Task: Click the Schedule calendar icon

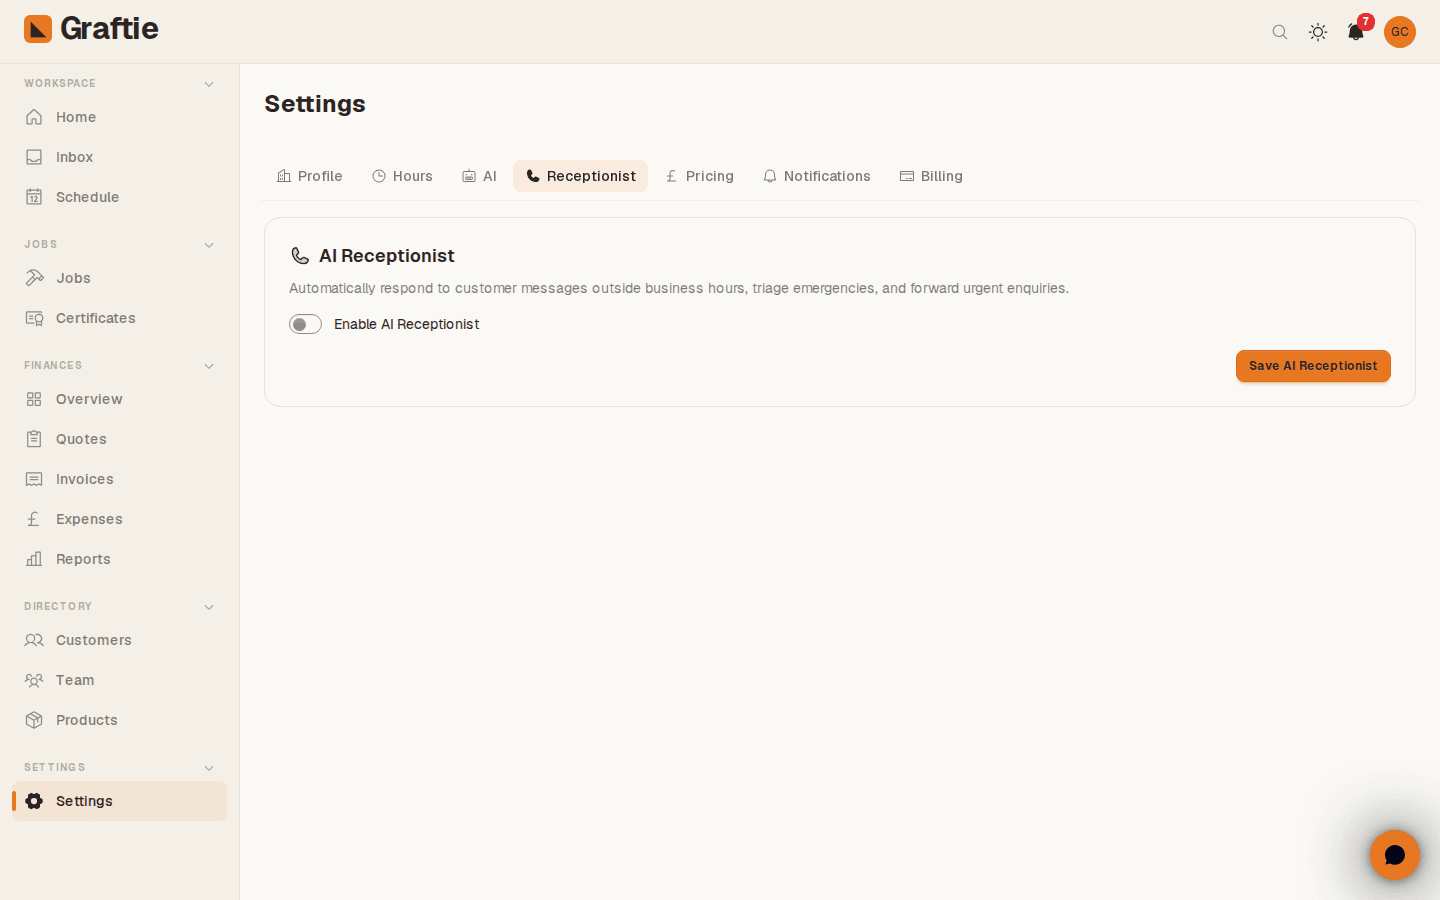Action: pyautogui.click(x=34, y=197)
